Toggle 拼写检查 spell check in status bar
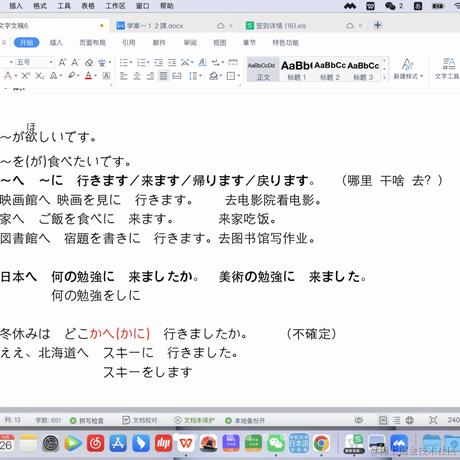 [87, 420]
